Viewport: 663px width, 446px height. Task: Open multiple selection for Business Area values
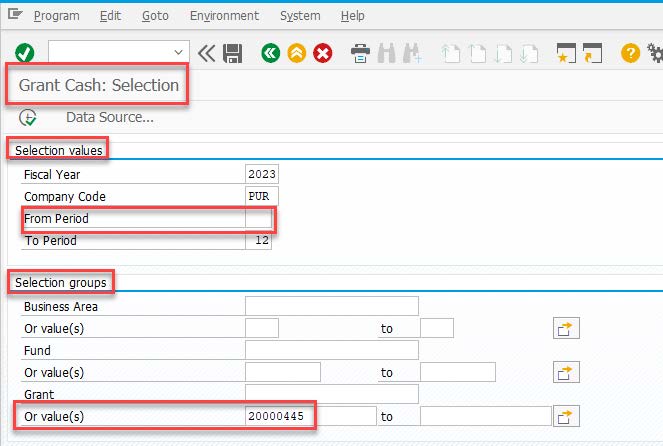coord(566,328)
